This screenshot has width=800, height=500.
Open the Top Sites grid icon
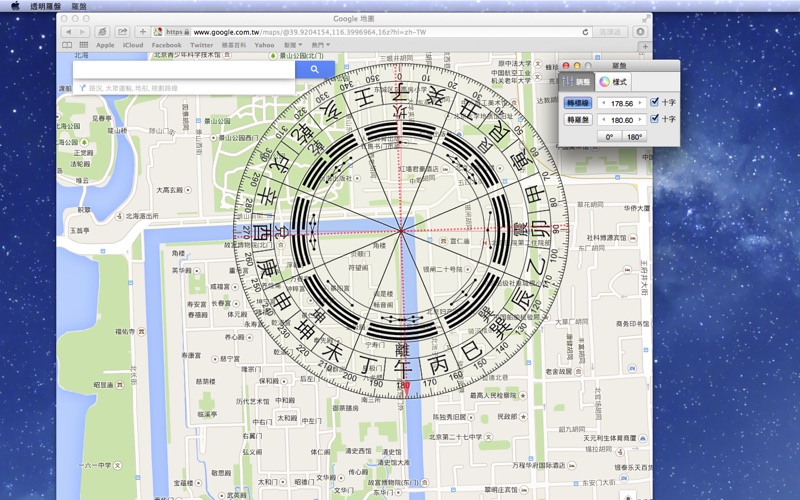pos(83,45)
